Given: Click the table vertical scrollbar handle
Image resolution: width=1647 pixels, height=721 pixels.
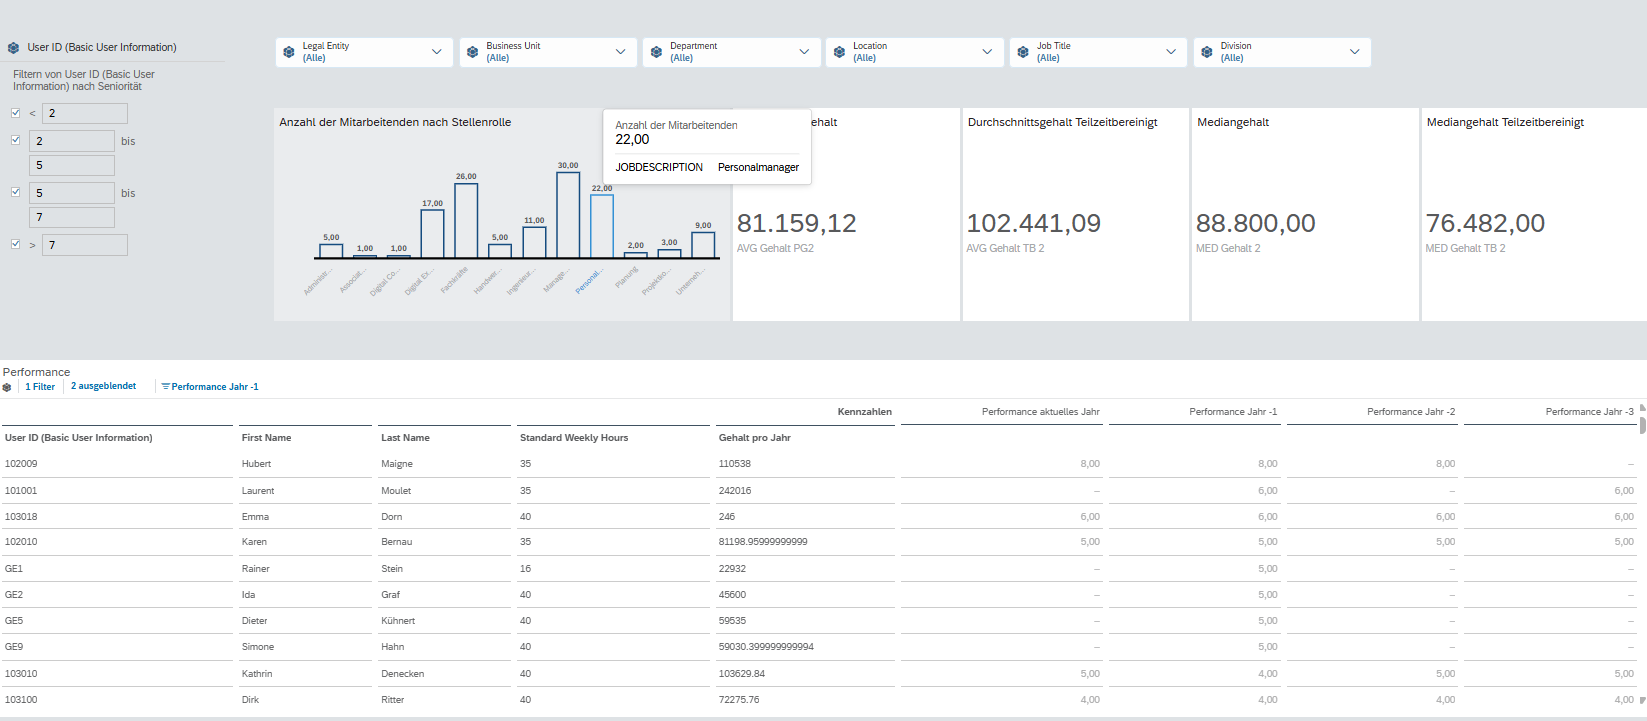Looking at the screenshot, I should (x=1642, y=424).
